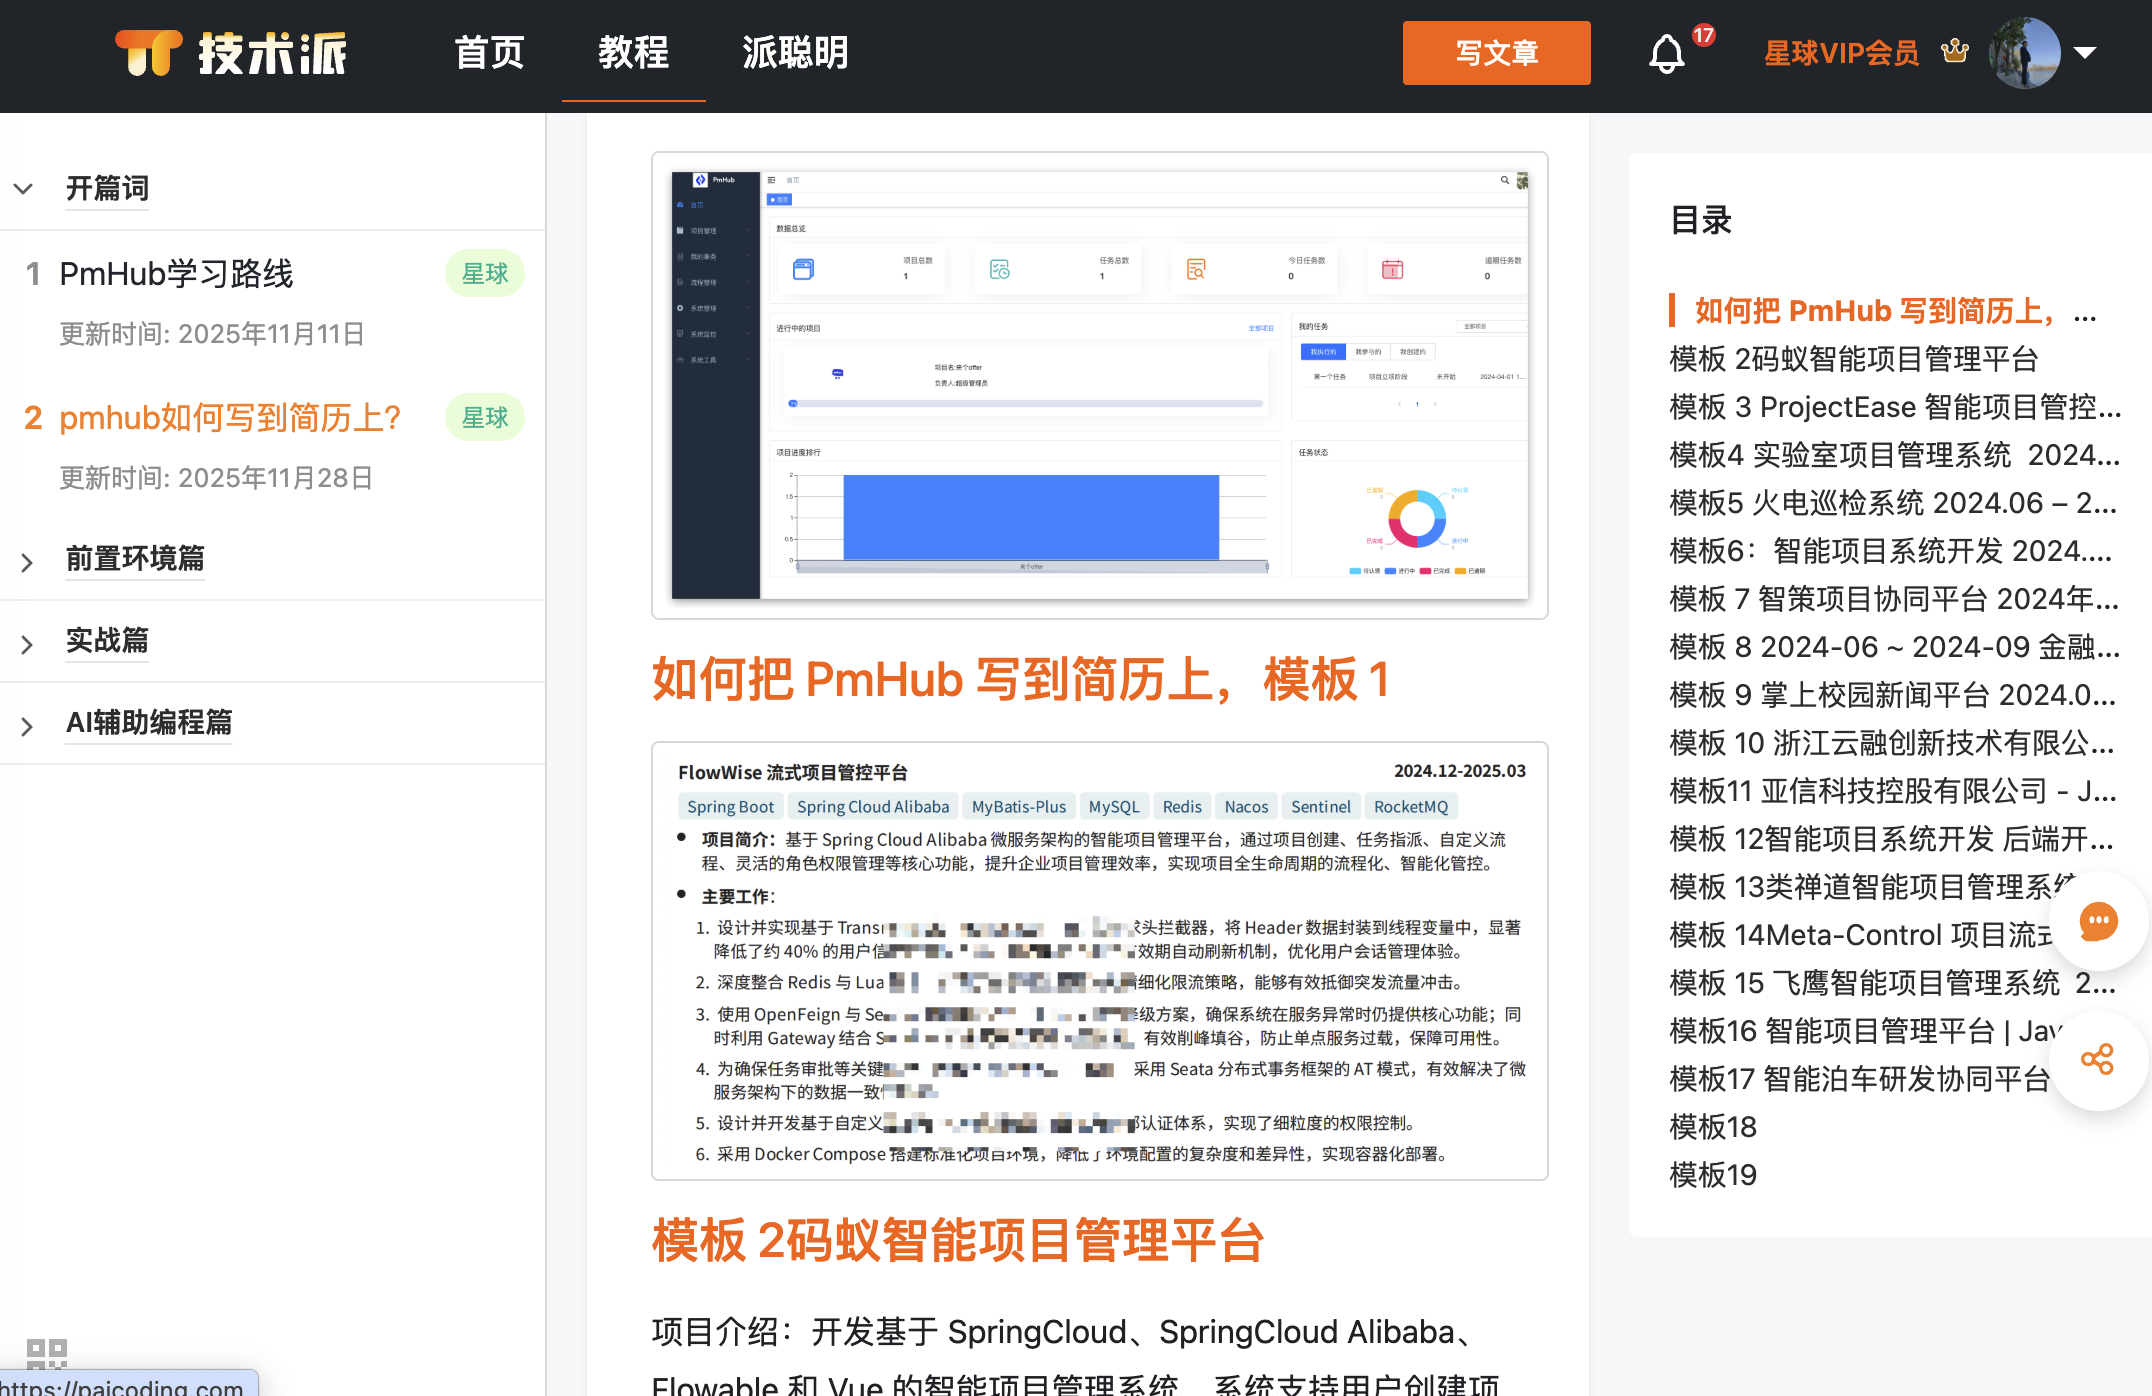Click the floating share icon
The image size is (2152, 1396).
pos(2097,1060)
